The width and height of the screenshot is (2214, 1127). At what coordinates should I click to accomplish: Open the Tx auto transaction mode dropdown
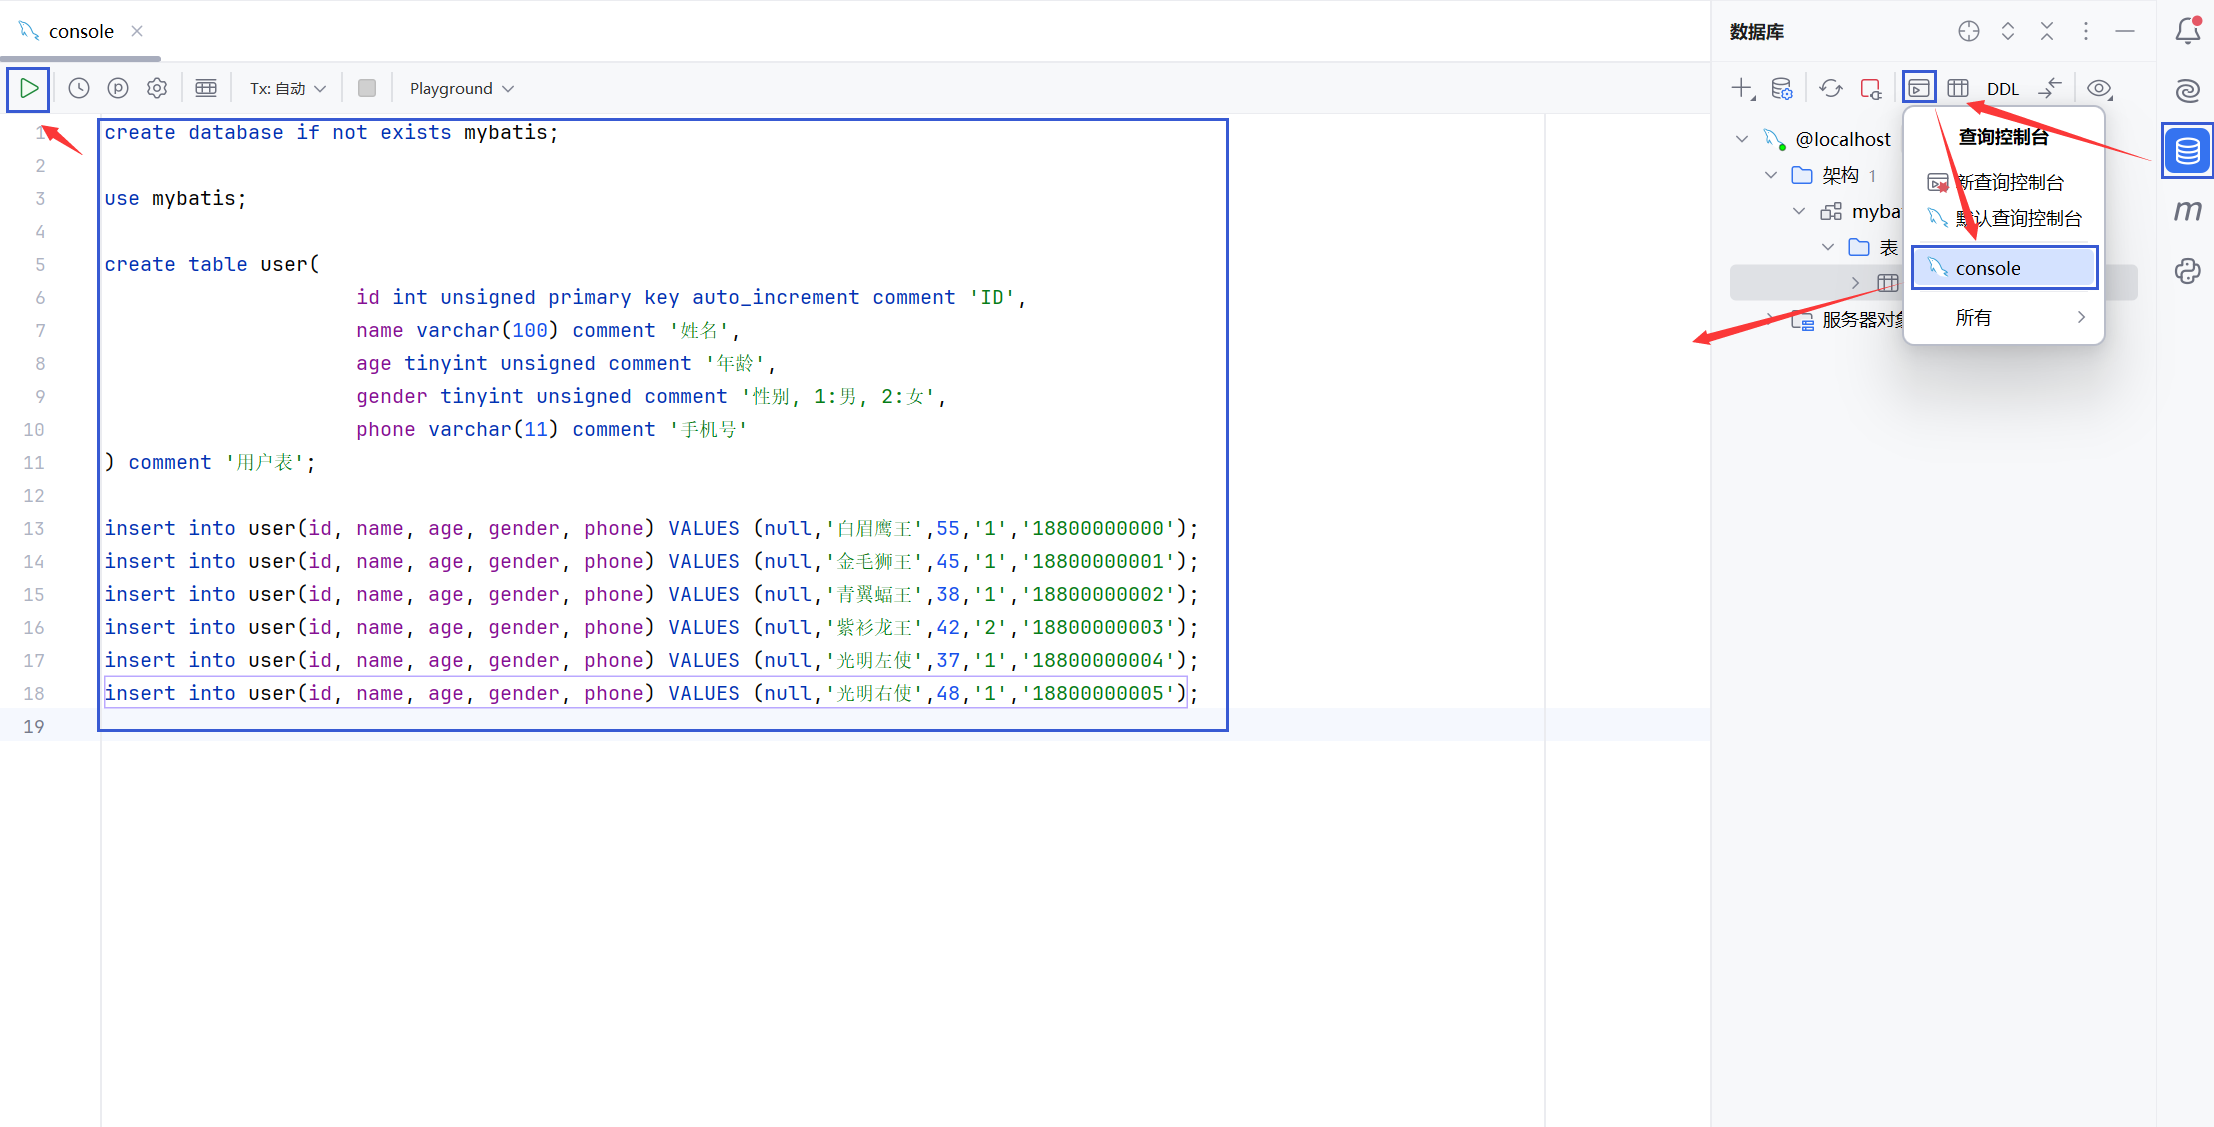(288, 88)
